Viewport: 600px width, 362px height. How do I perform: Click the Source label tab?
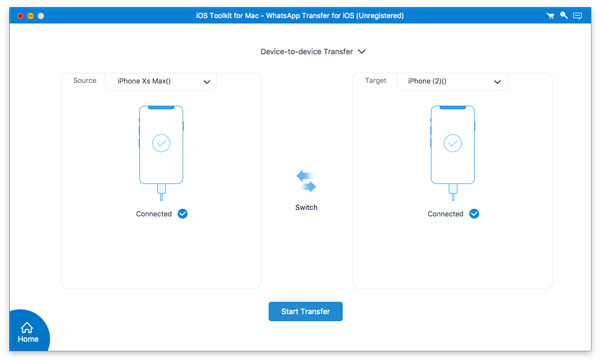[x=85, y=81]
